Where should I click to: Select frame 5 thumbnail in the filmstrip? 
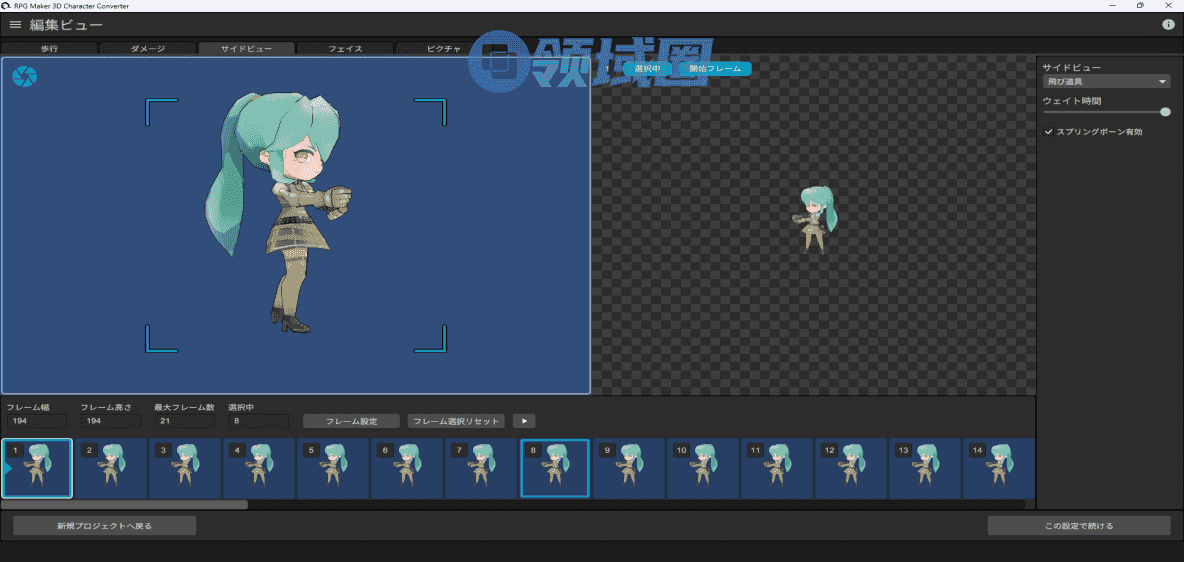pos(333,468)
